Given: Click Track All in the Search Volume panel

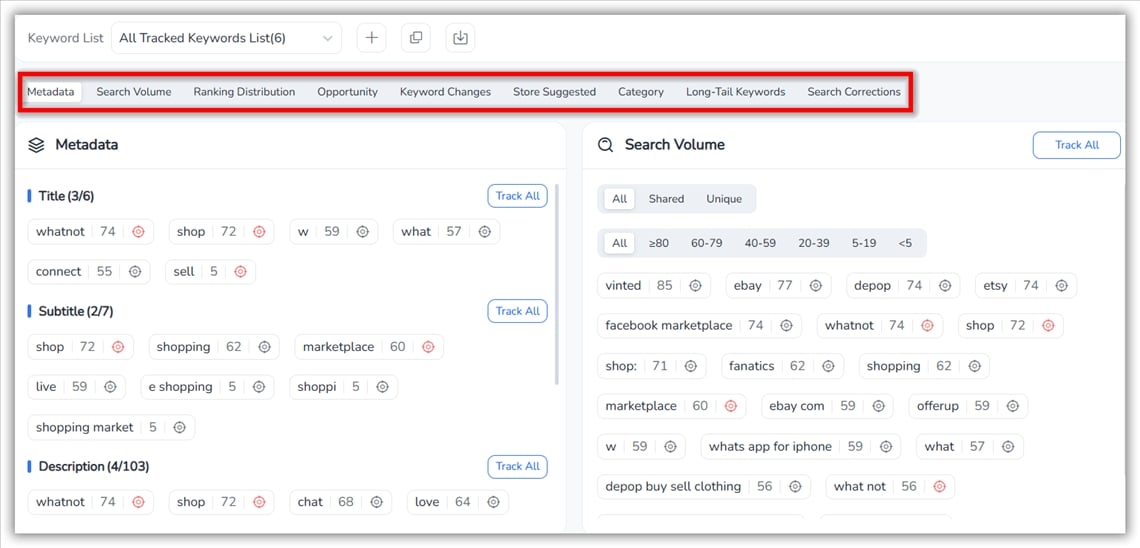Looking at the screenshot, I should pyautogui.click(x=1076, y=145).
